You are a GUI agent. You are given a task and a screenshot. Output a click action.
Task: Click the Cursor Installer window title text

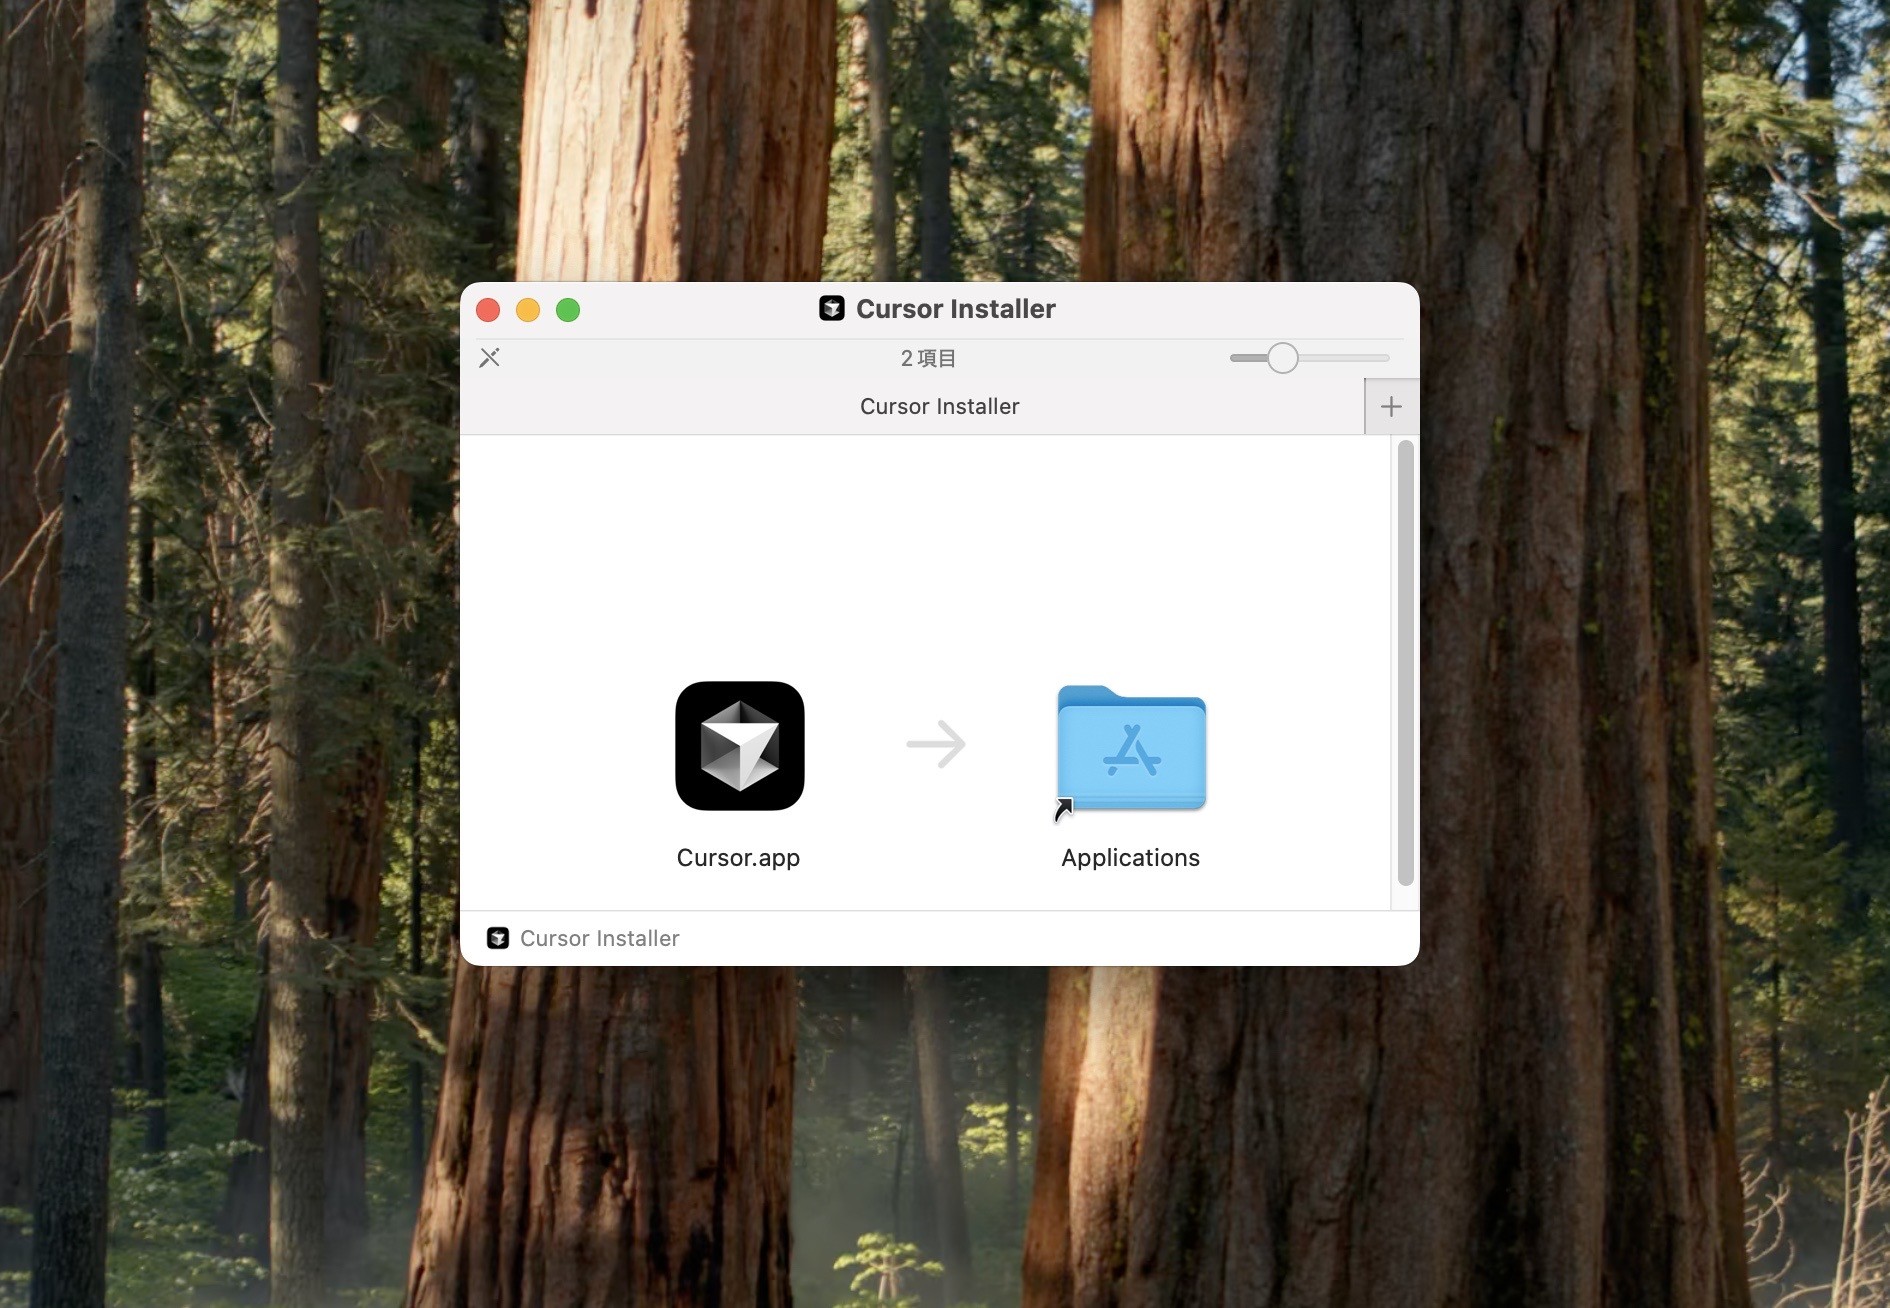point(955,309)
